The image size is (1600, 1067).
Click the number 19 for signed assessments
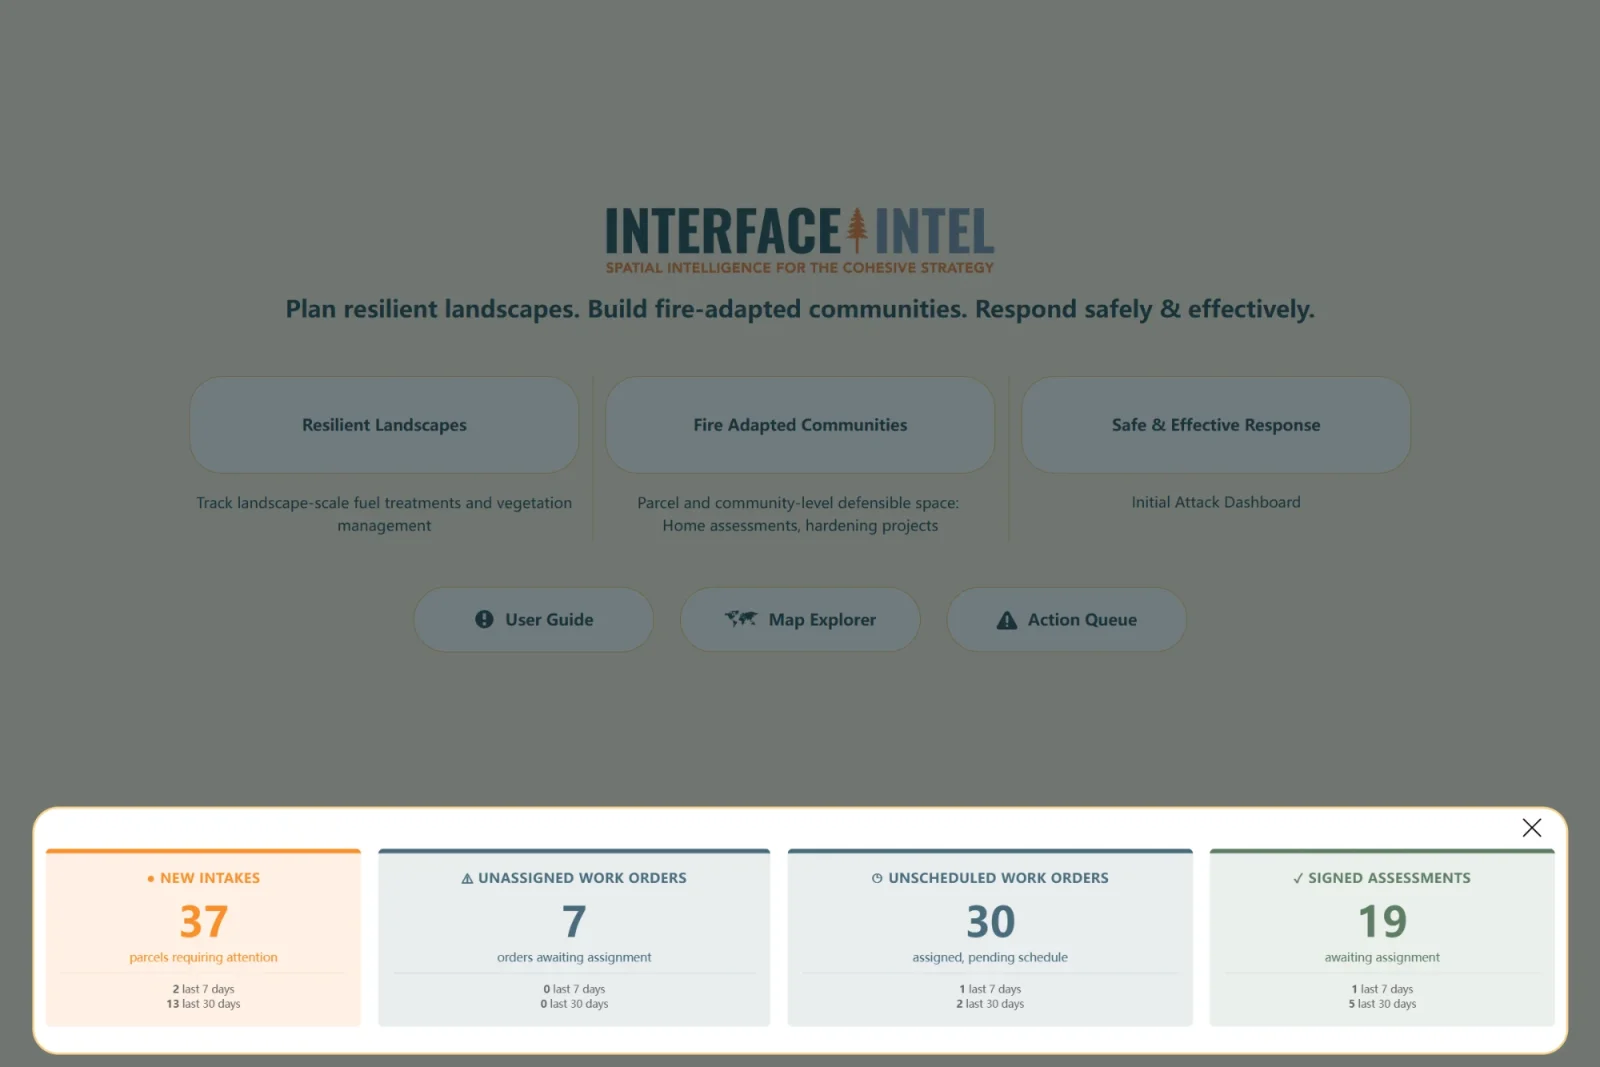pos(1382,921)
